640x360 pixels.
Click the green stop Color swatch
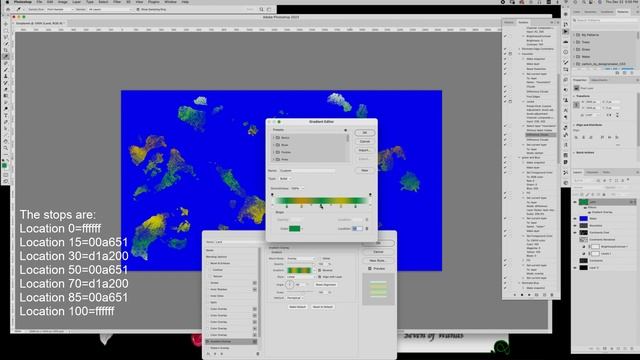295,229
